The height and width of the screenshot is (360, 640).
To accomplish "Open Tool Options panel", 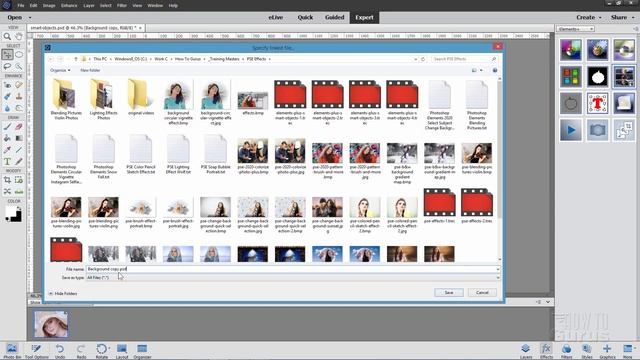I will pos(36,351).
